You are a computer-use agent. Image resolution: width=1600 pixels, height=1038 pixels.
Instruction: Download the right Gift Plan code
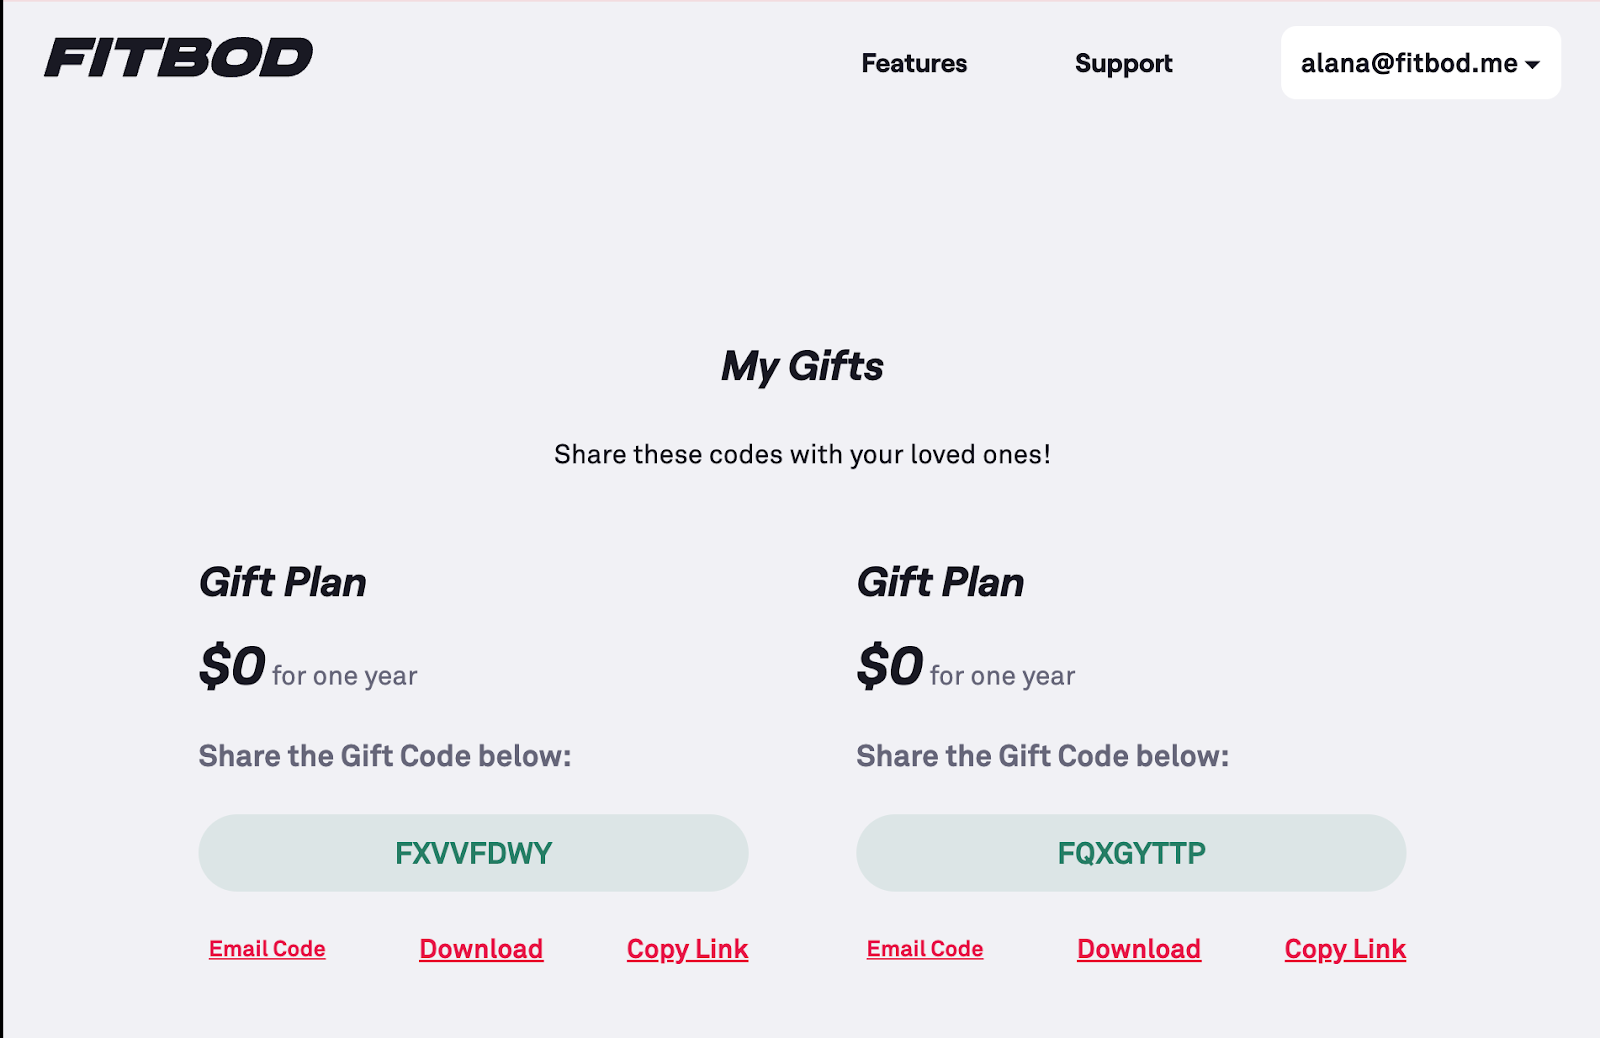point(1138,948)
